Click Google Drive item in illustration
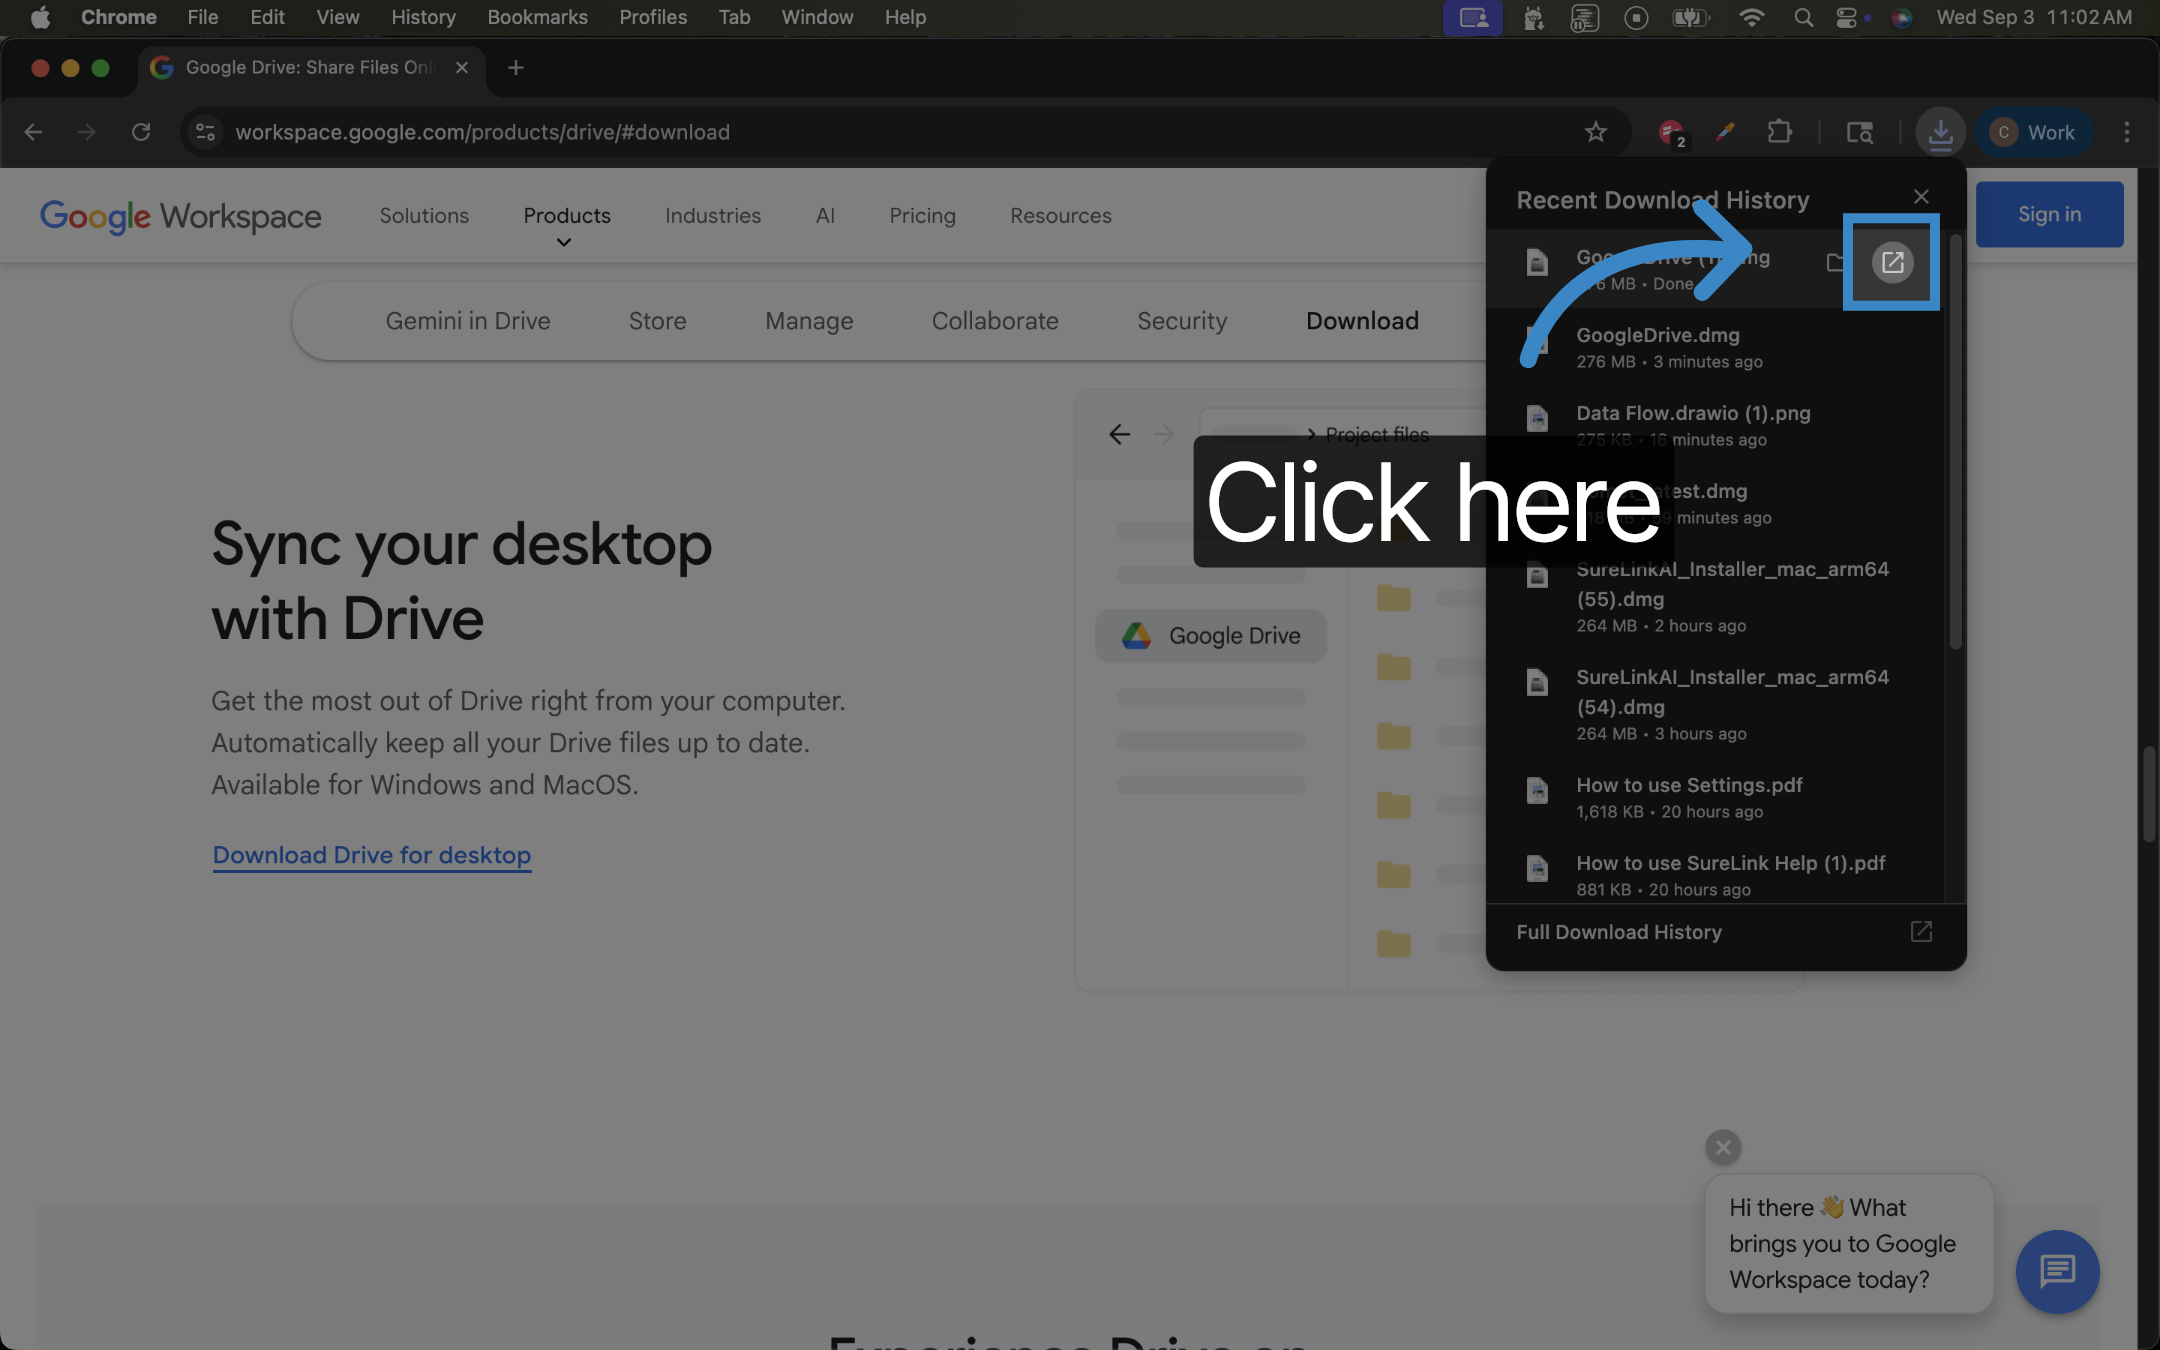The width and height of the screenshot is (2160, 1350). (1211, 636)
